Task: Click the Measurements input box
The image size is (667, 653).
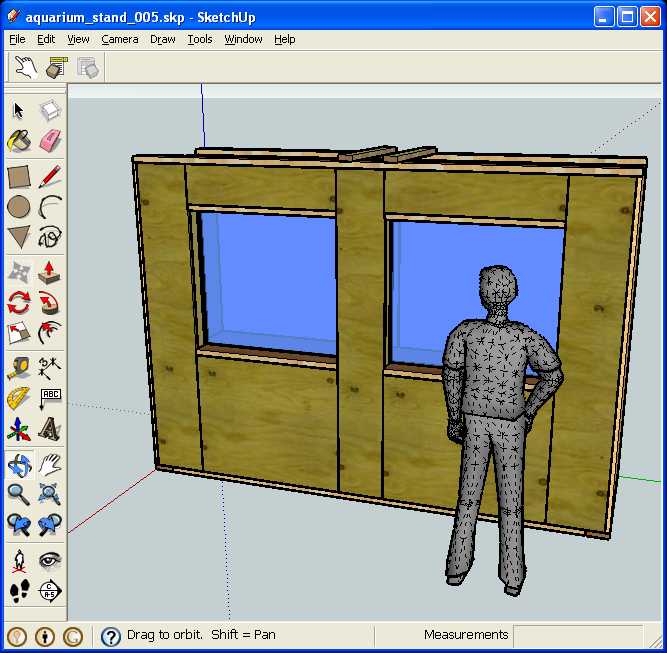Action: (578, 636)
